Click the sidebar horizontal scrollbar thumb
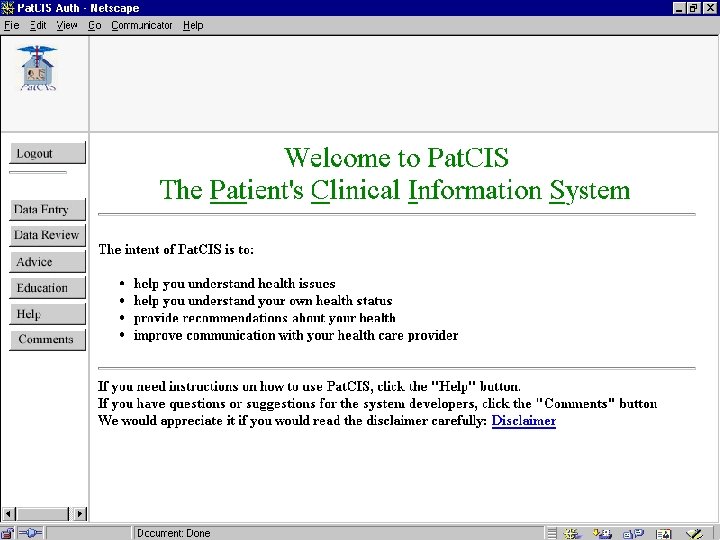The height and width of the screenshot is (540, 720). point(42,514)
